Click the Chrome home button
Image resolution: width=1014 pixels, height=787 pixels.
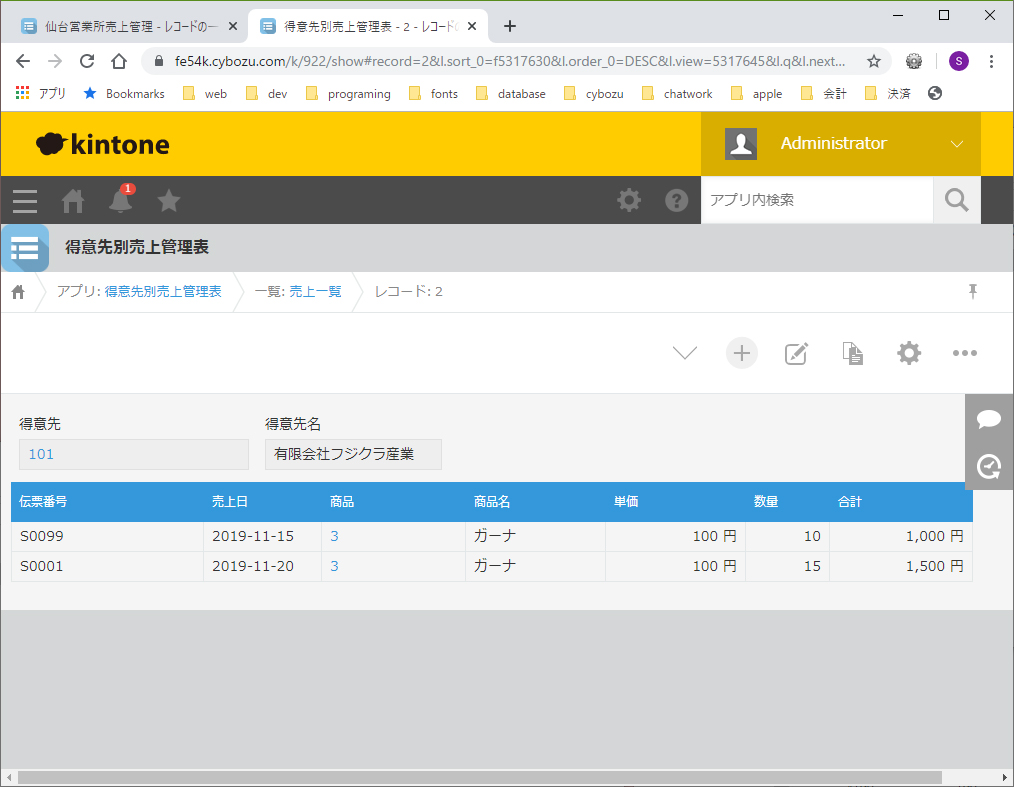tap(119, 61)
